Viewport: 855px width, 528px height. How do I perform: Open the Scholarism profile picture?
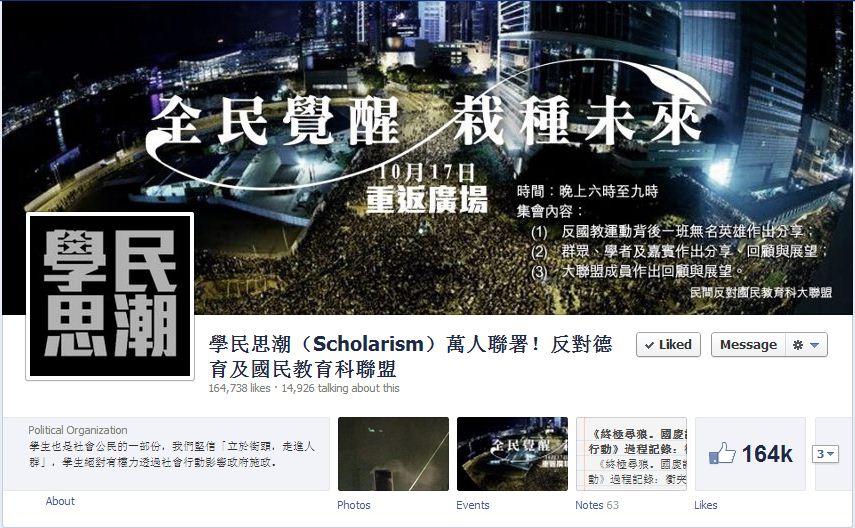[x=110, y=296]
